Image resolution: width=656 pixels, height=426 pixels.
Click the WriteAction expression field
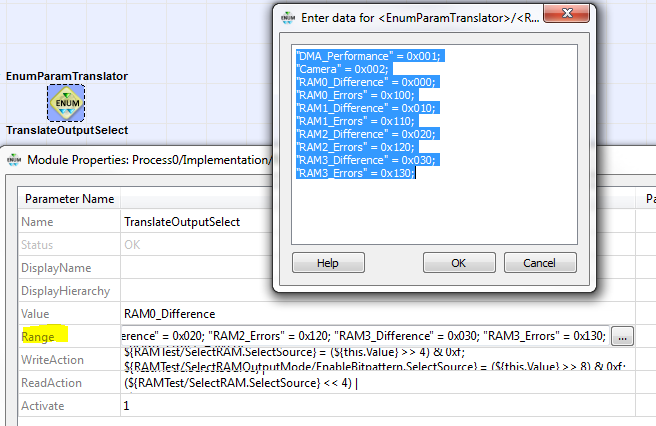coord(377,360)
